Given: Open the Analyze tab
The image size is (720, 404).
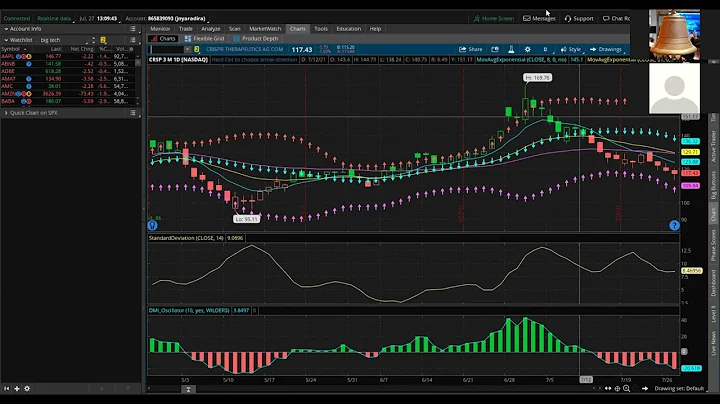Looking at the screenshot, I should tap(211, 28).
